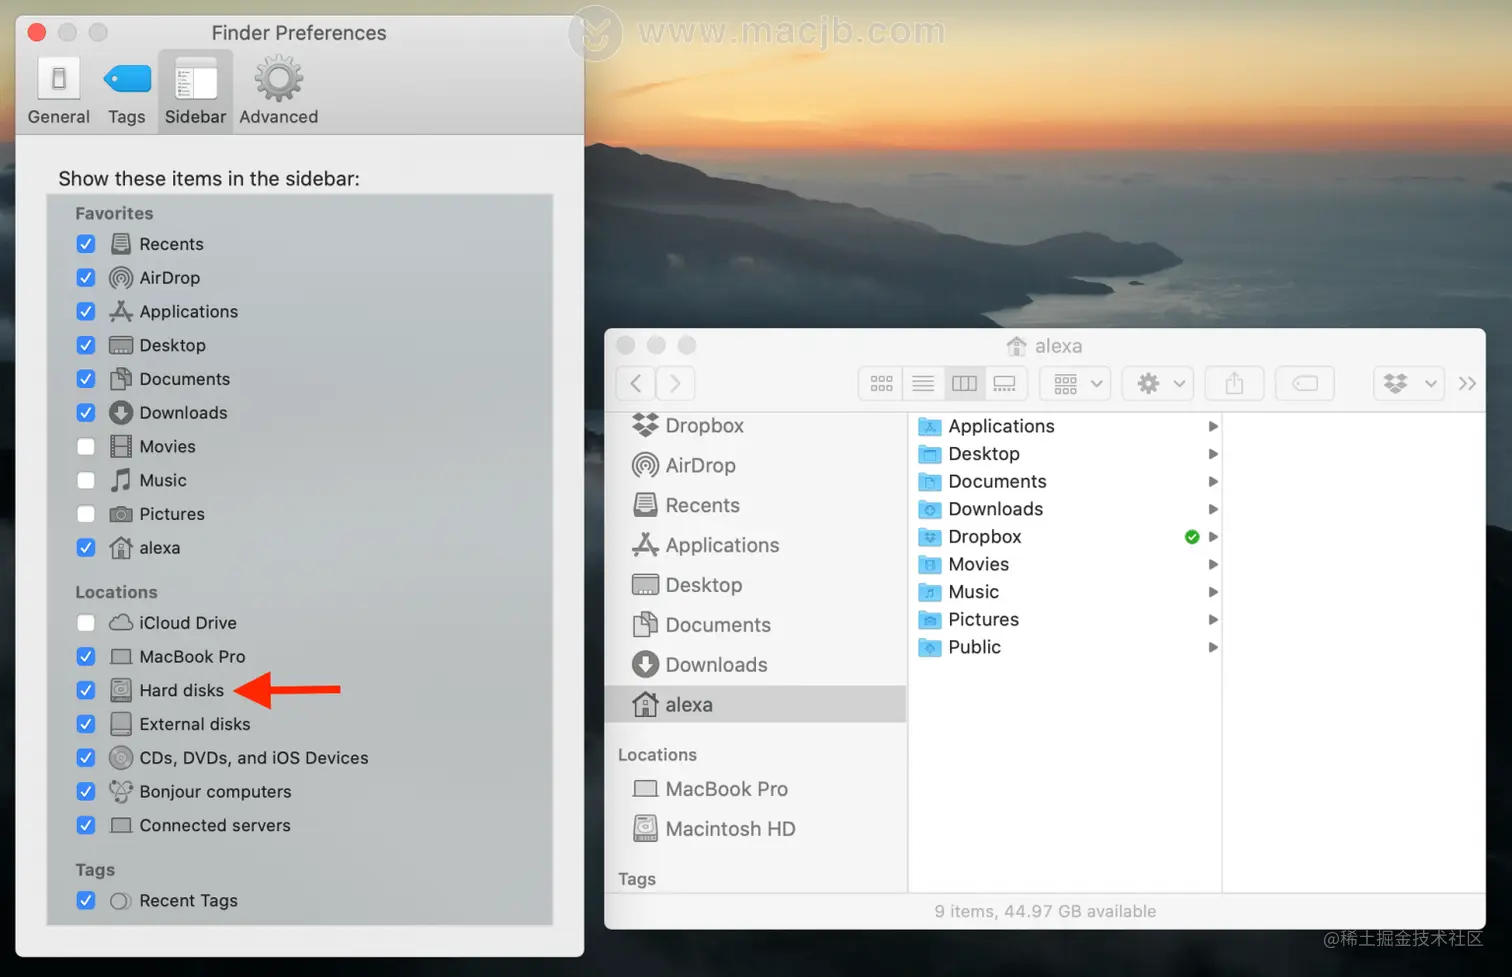This screenshot has height=977, width=1512.
Task: Select Recents in Finder sidebar
Action: (x=757, y=506)
